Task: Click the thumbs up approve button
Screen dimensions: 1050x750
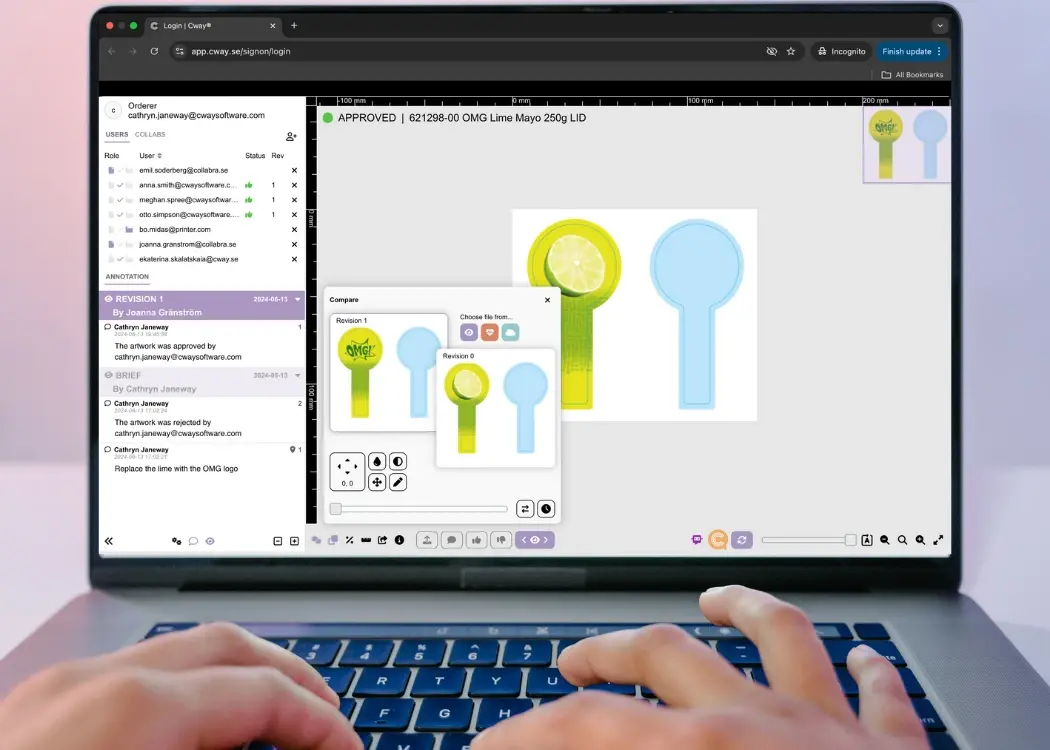Action: [476, 540]
